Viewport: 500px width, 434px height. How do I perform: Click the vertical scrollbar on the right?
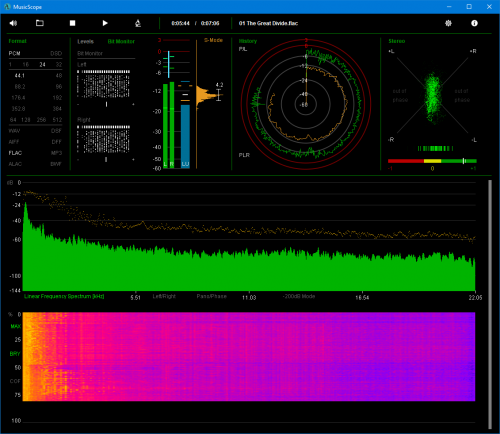point(490,304)
